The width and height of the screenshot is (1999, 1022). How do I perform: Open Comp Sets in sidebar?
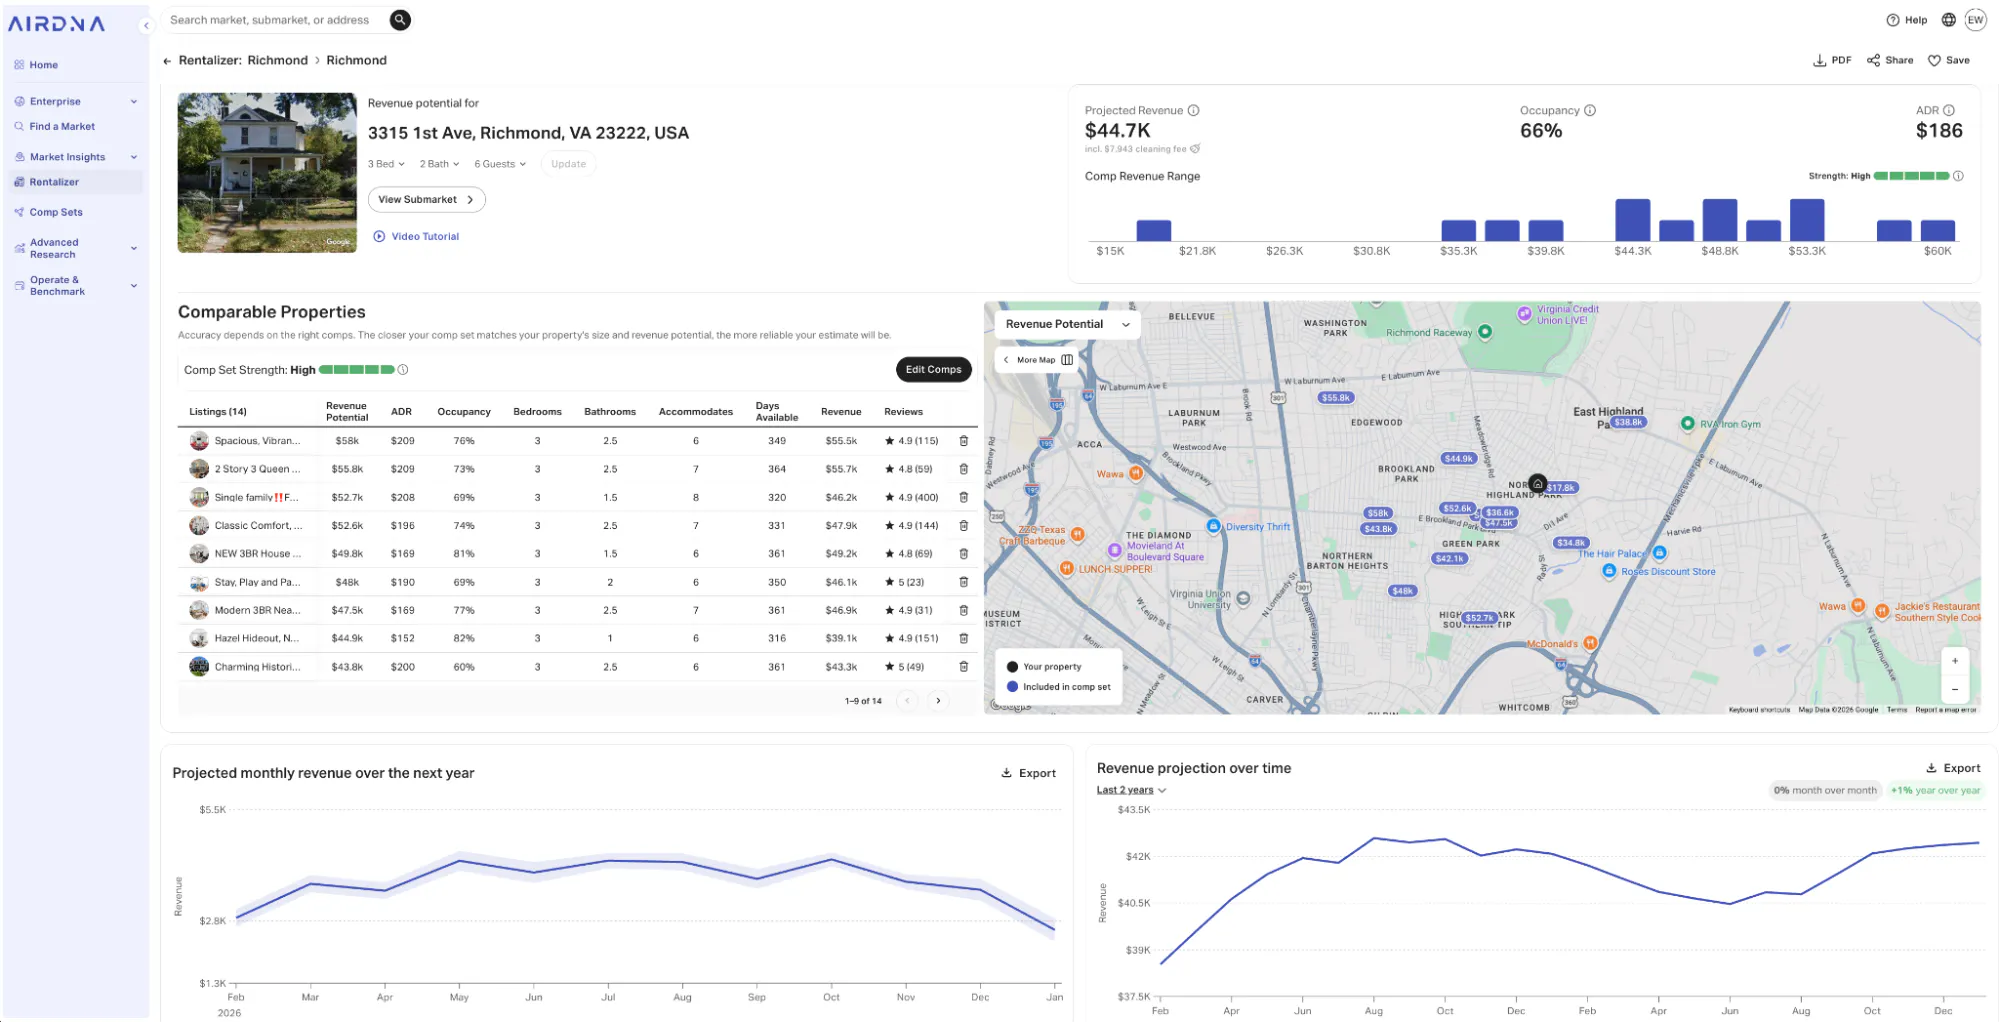pyautogui.click(x=56, y=213)
